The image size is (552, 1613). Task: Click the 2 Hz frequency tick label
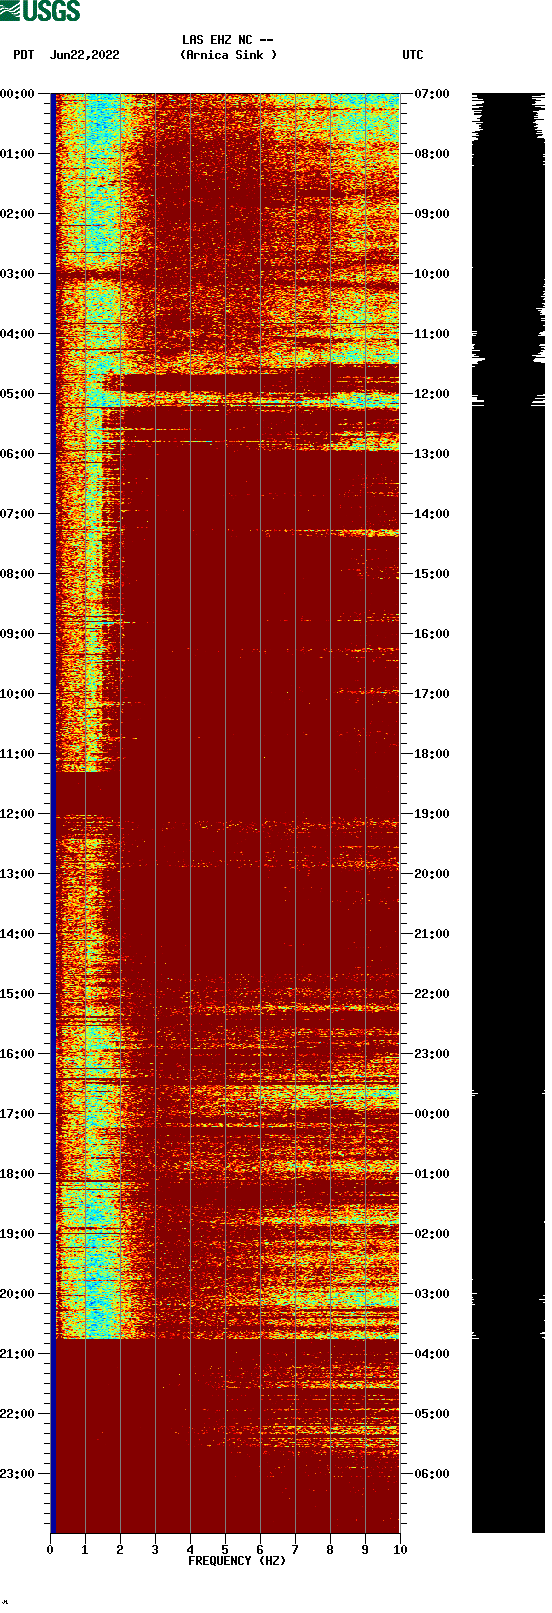(120, 1550)
